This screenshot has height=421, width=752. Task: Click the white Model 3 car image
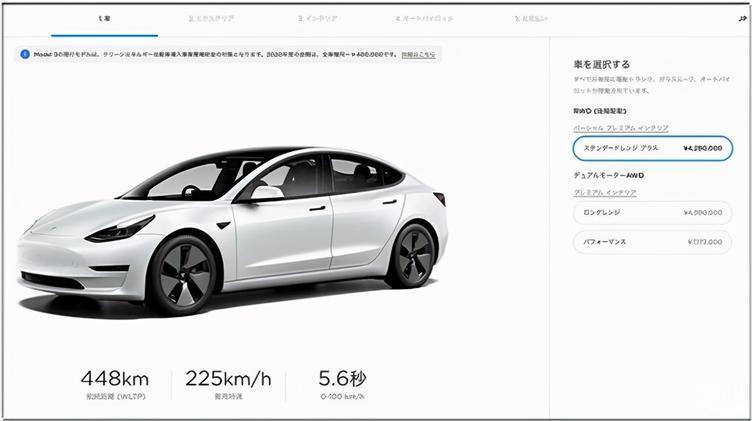[232, 231]
